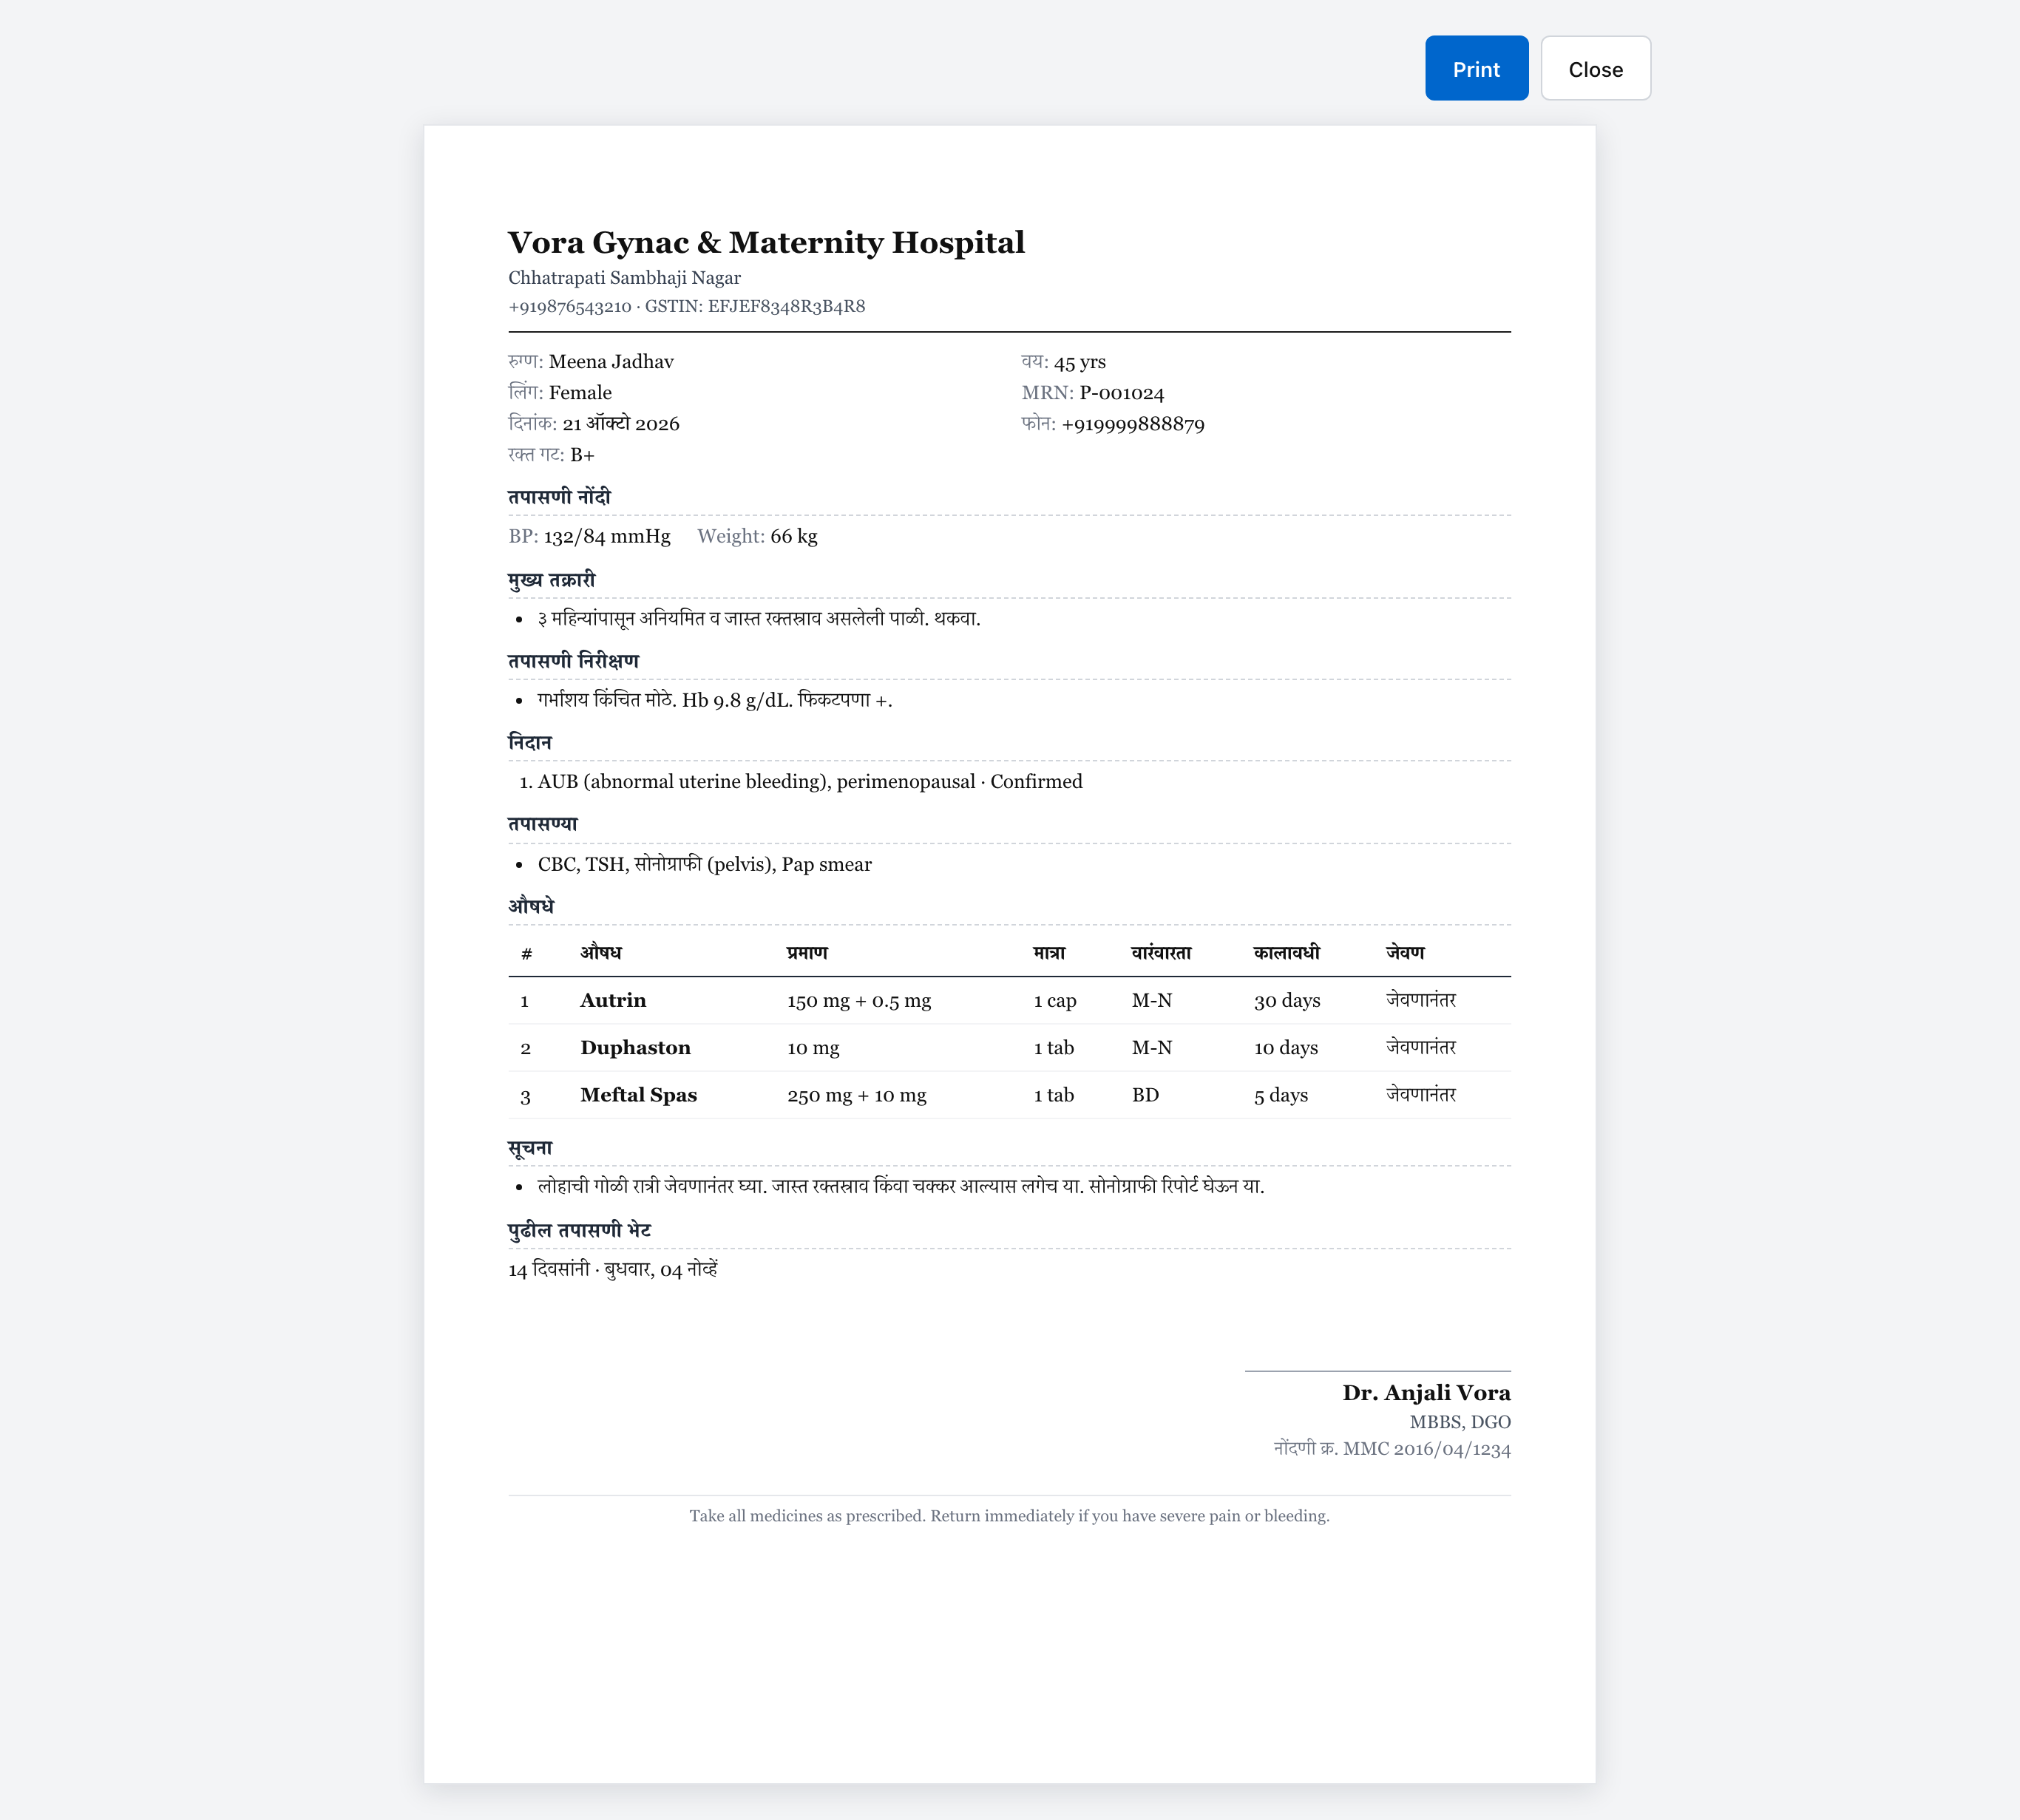Click the weight value '66 kg'

794,537
